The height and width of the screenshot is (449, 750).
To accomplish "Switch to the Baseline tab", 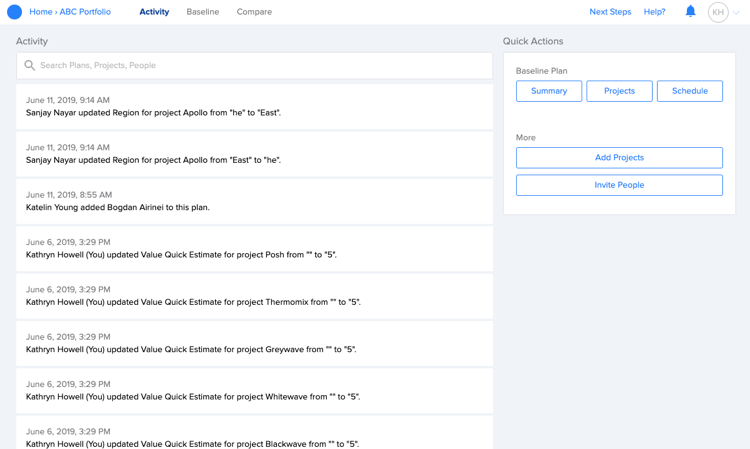I will coord(203,12).
